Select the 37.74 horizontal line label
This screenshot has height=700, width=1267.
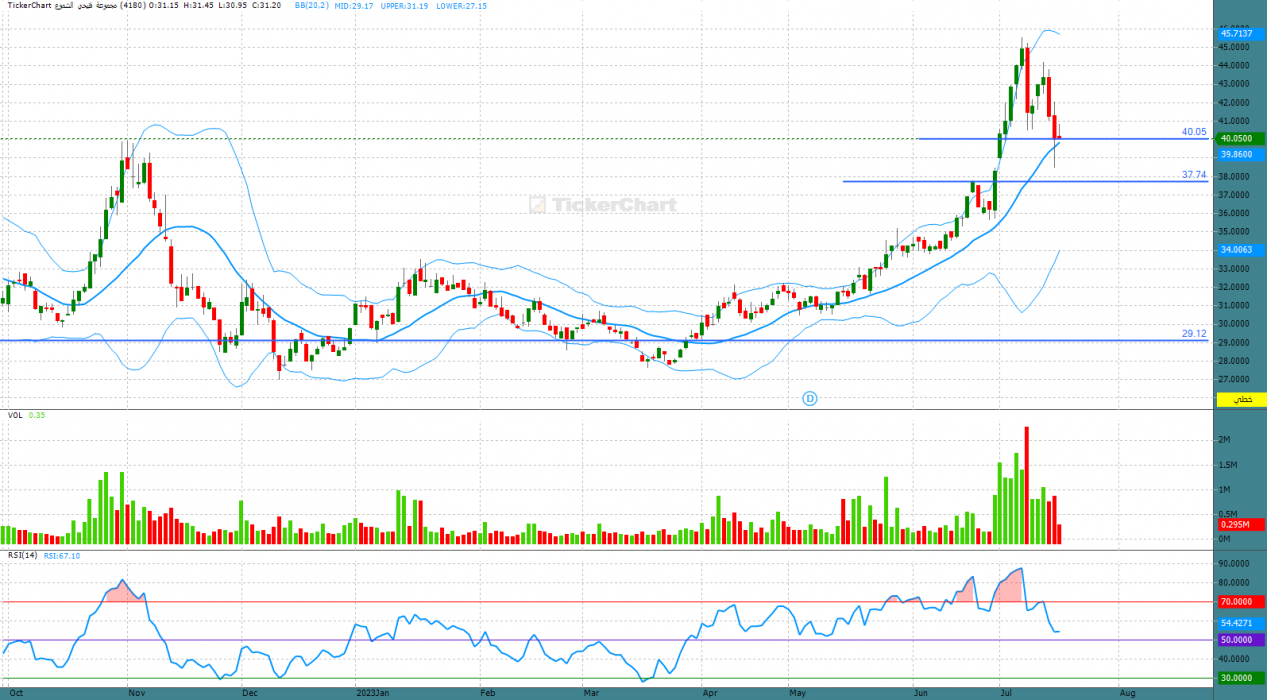pos(1194,174)
